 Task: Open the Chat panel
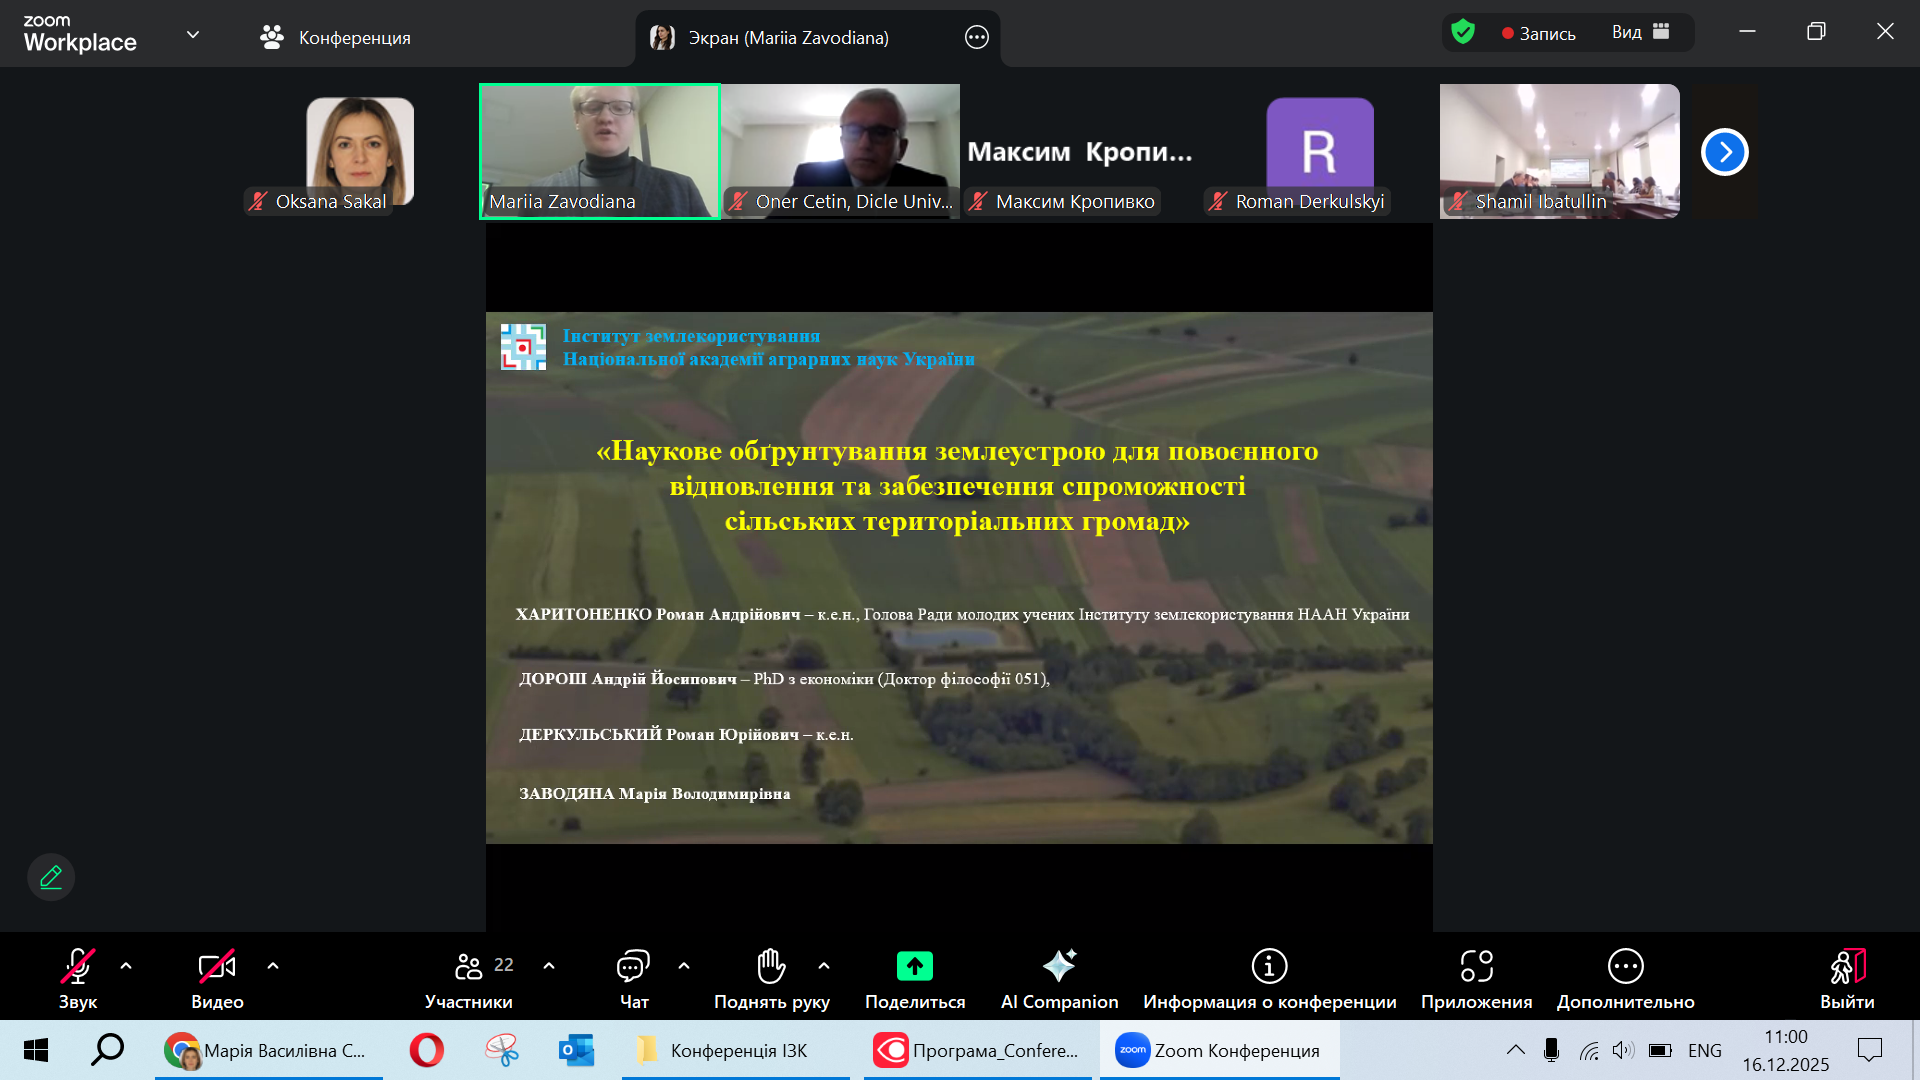coord(633,978)
